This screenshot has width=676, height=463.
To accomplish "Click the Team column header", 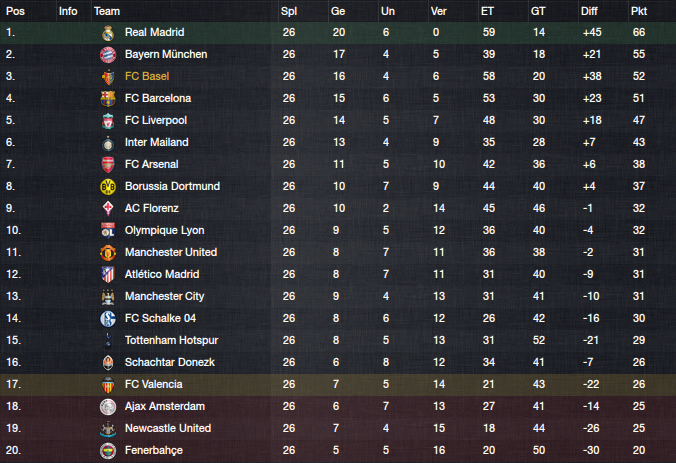I will [x=107, y=11].
